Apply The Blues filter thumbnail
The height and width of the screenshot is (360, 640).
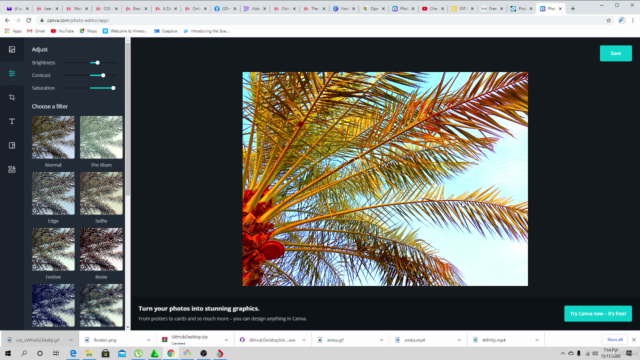(x=101, y=137)
